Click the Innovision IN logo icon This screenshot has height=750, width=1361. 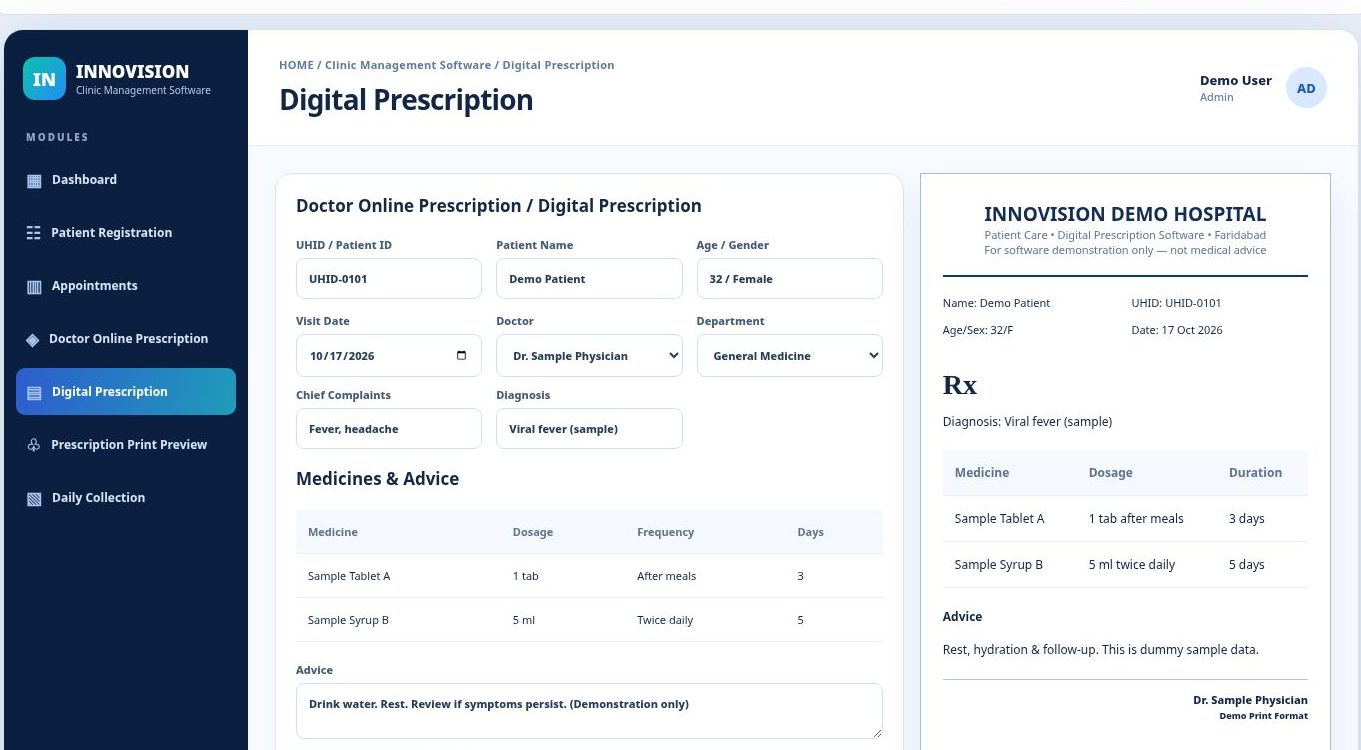pyautogui.click(x=44, y=79)
